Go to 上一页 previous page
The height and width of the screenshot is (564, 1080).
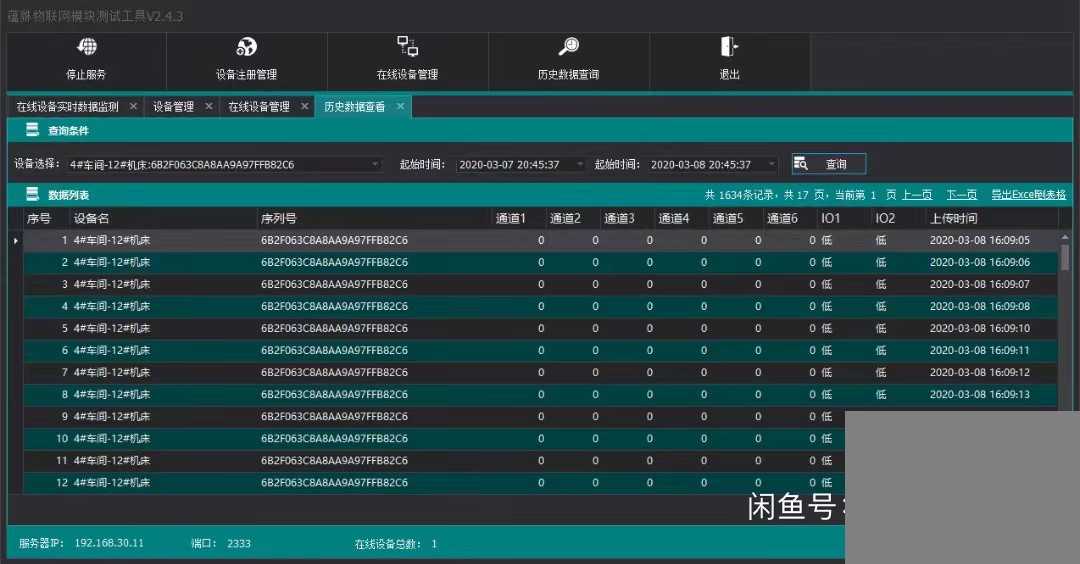click(x=917, y=195)
